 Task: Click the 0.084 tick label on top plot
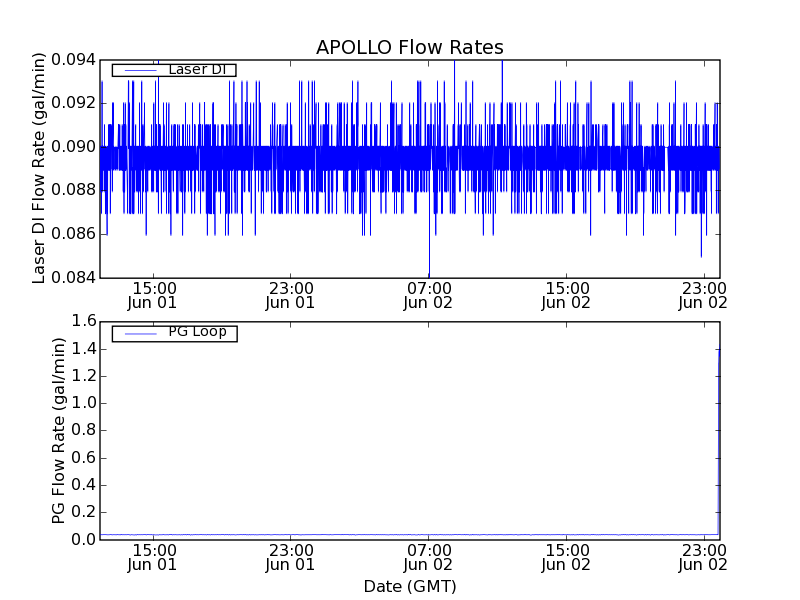(73, 277)
